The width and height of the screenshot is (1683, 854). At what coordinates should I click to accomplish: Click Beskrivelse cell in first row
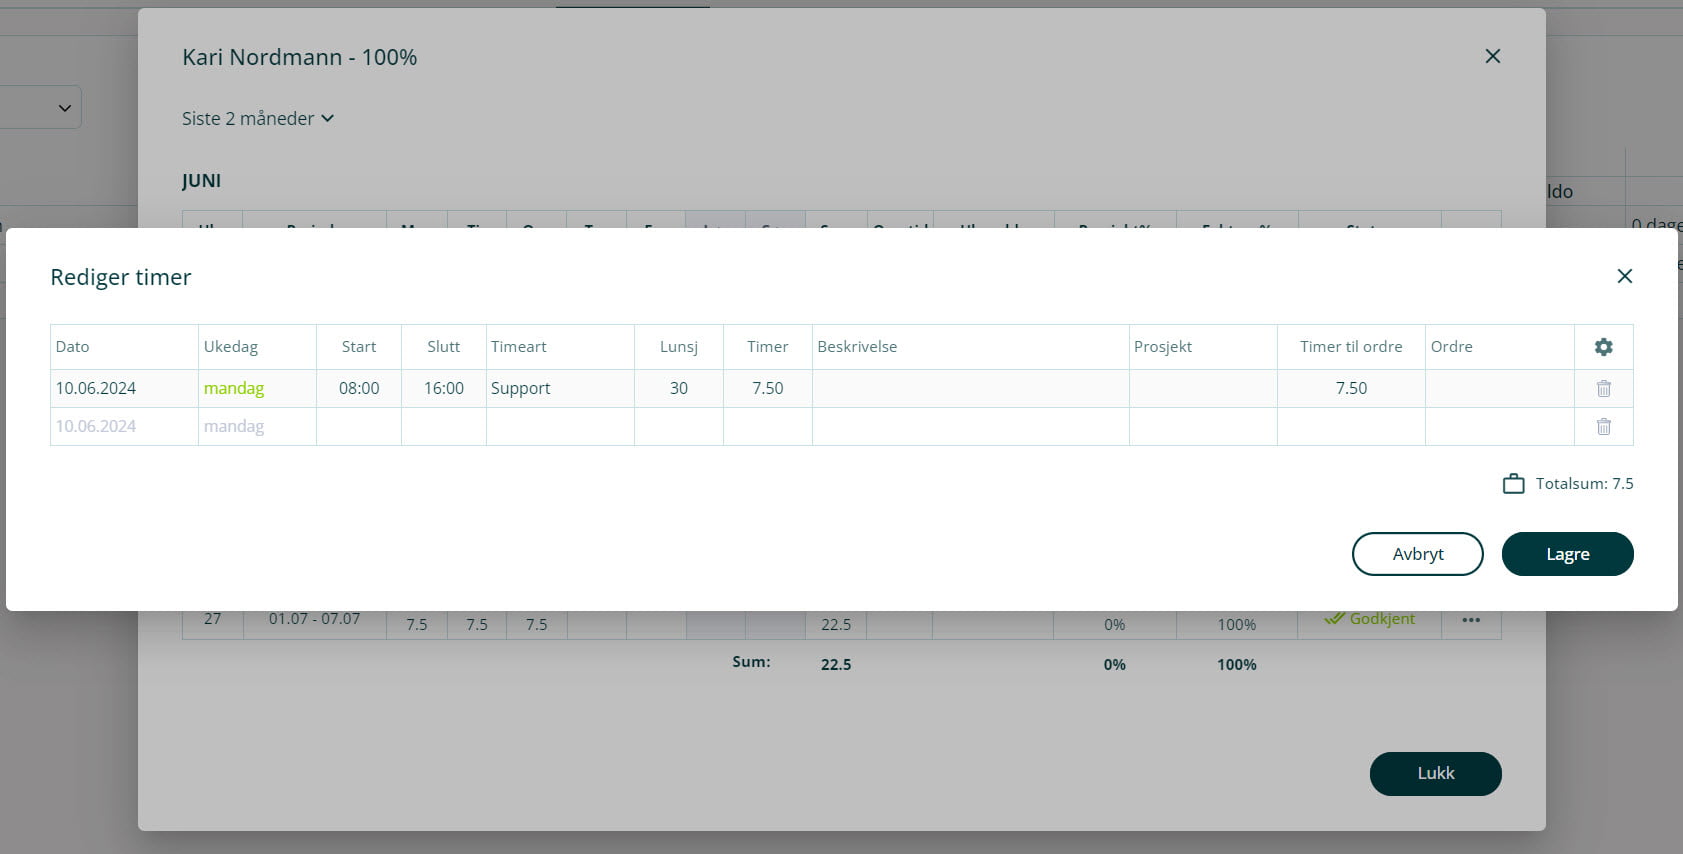[x=970, y=389]
